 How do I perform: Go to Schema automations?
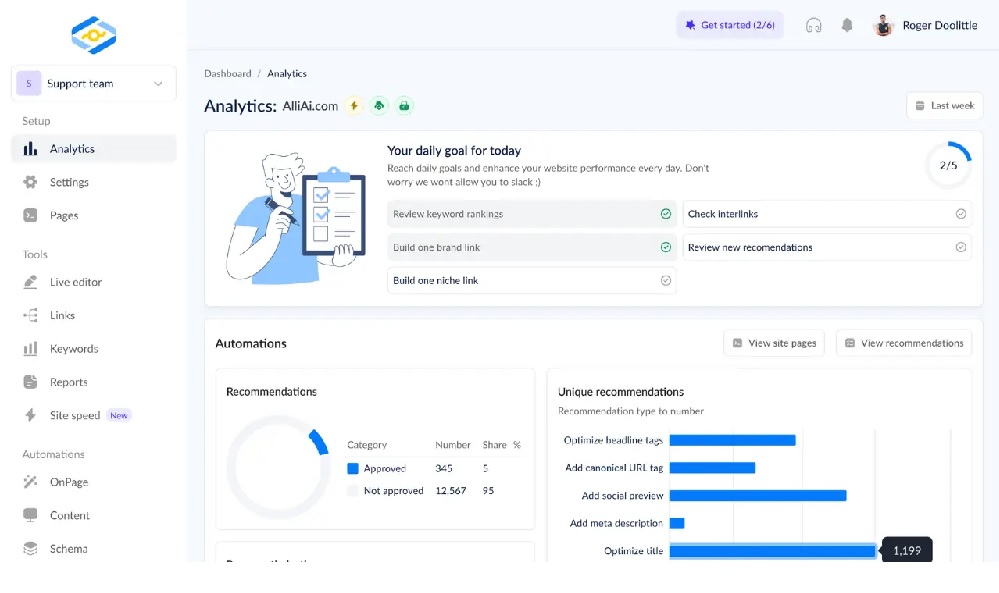(x=68, y=549)
